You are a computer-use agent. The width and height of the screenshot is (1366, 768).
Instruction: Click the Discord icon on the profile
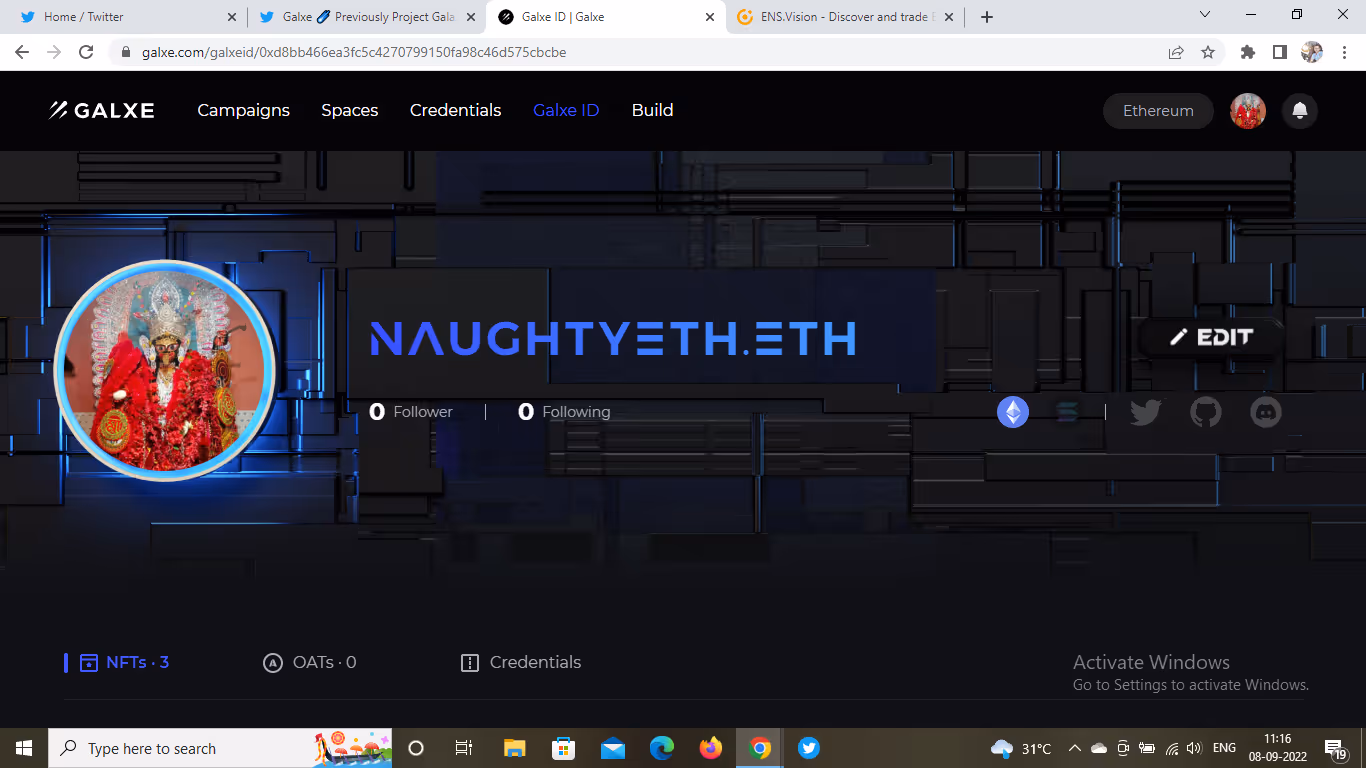point(1266,412)
